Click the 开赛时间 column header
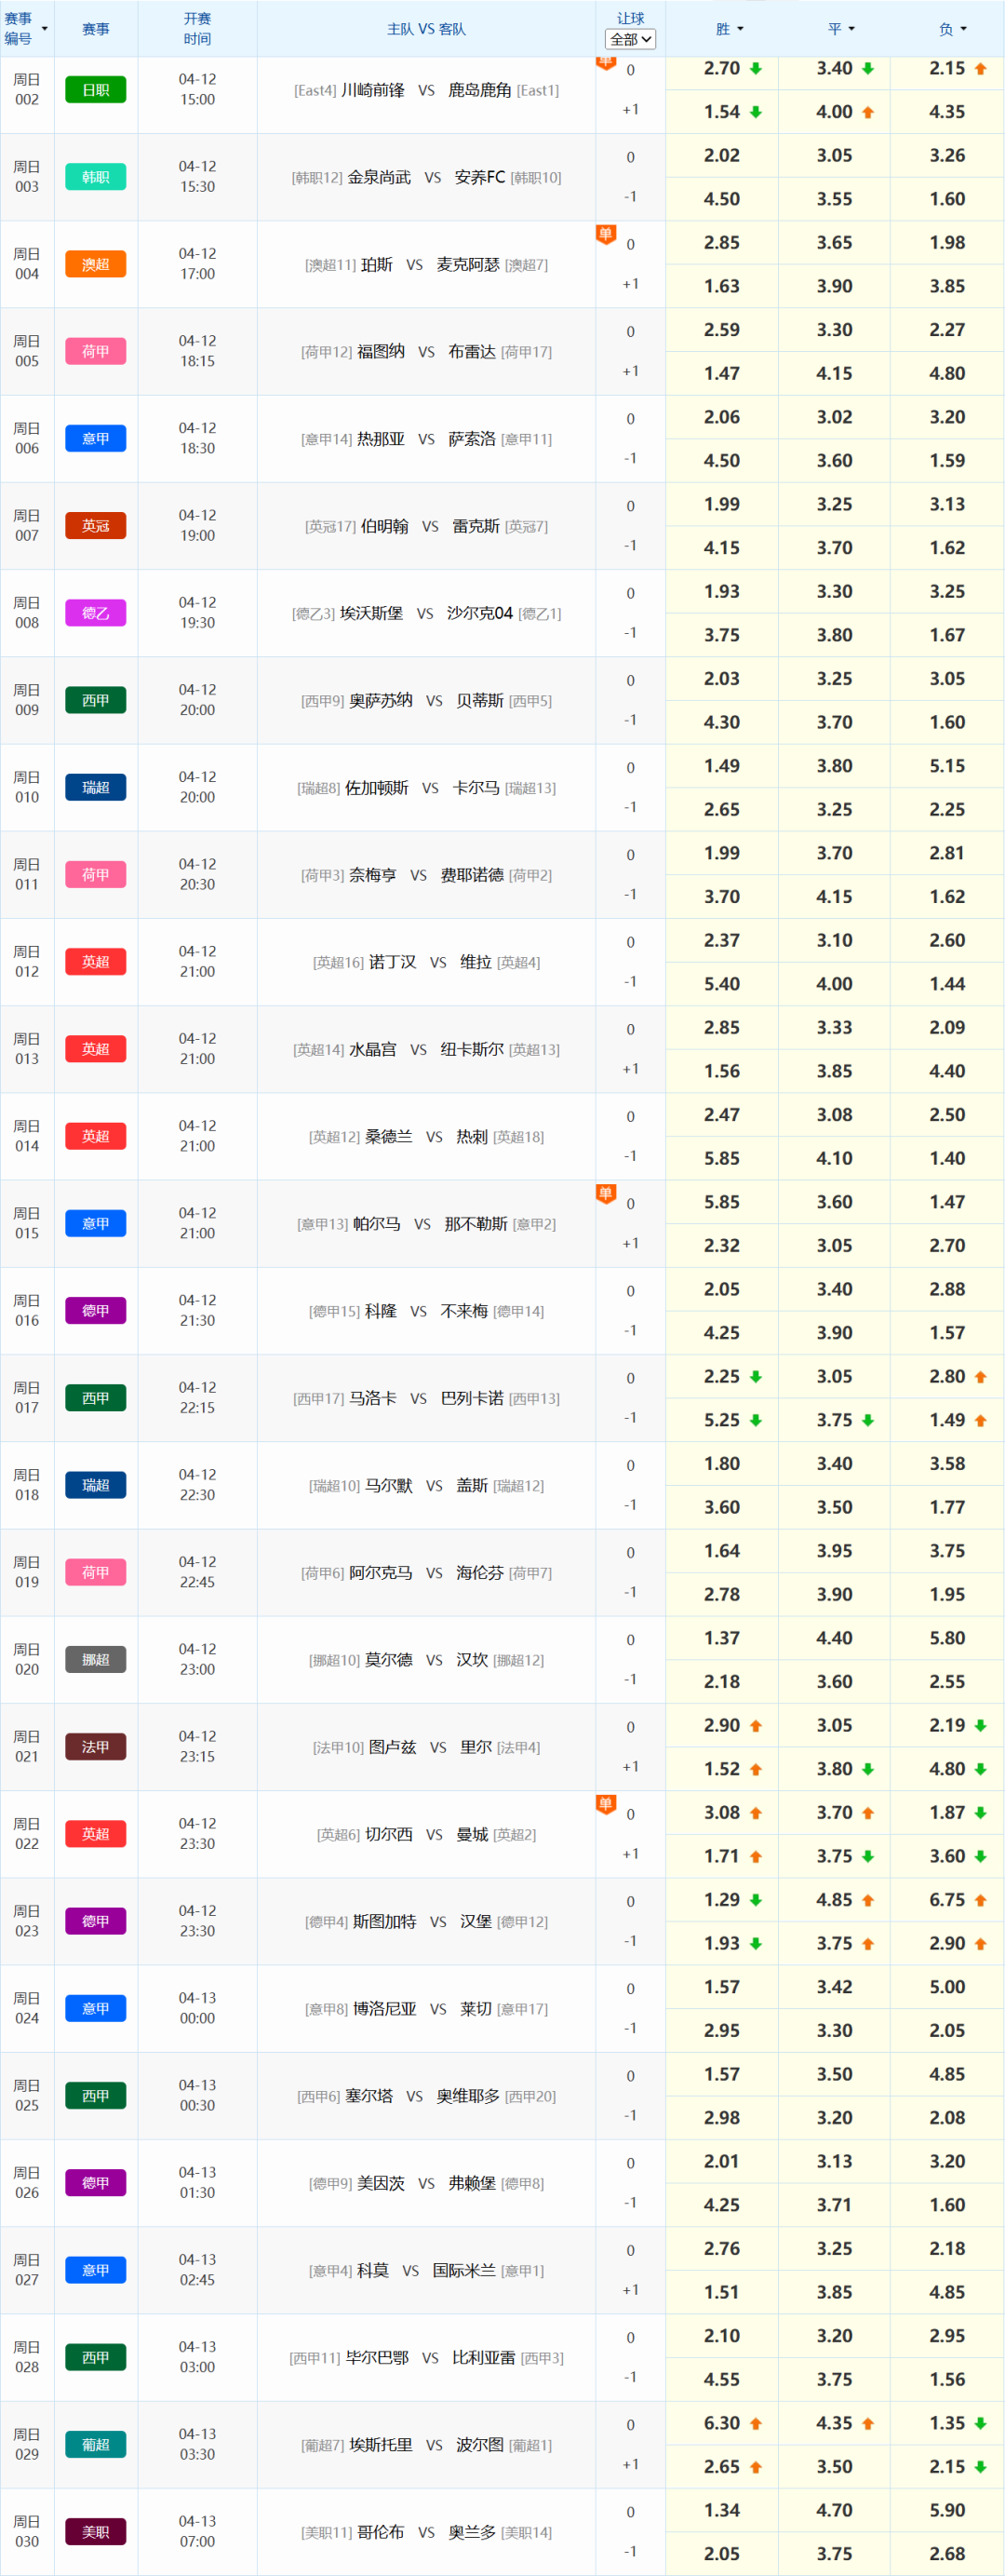Viewport: 1005px width, 2576px height. (x=197, y=29)
